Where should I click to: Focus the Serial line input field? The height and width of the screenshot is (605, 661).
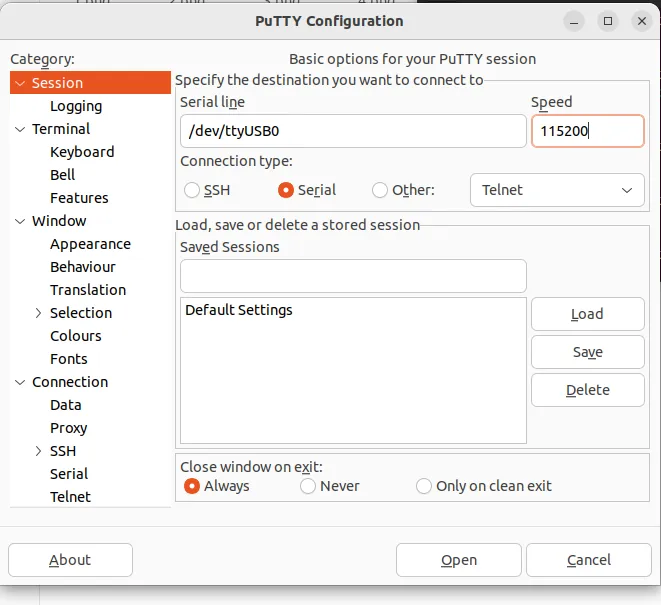point(353,131)
